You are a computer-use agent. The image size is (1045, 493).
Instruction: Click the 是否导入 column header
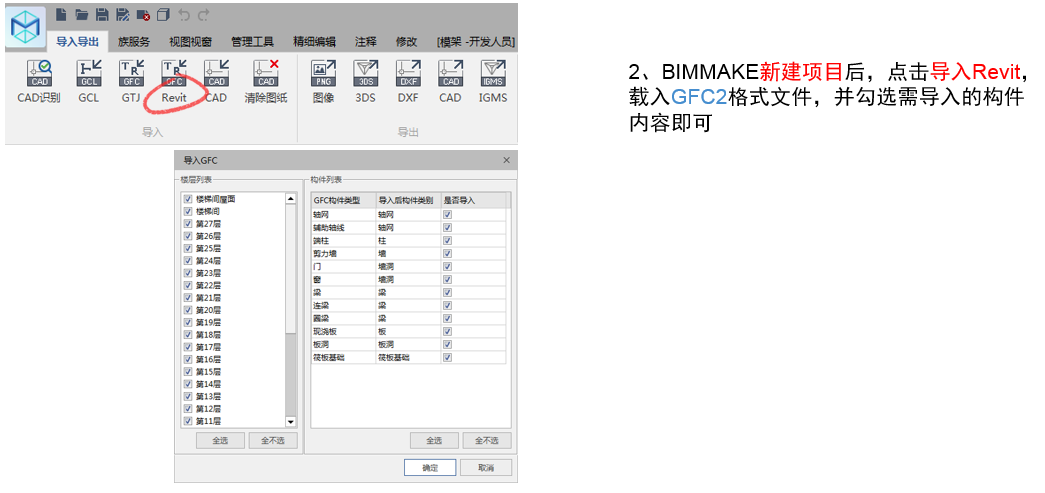[473, 201]
